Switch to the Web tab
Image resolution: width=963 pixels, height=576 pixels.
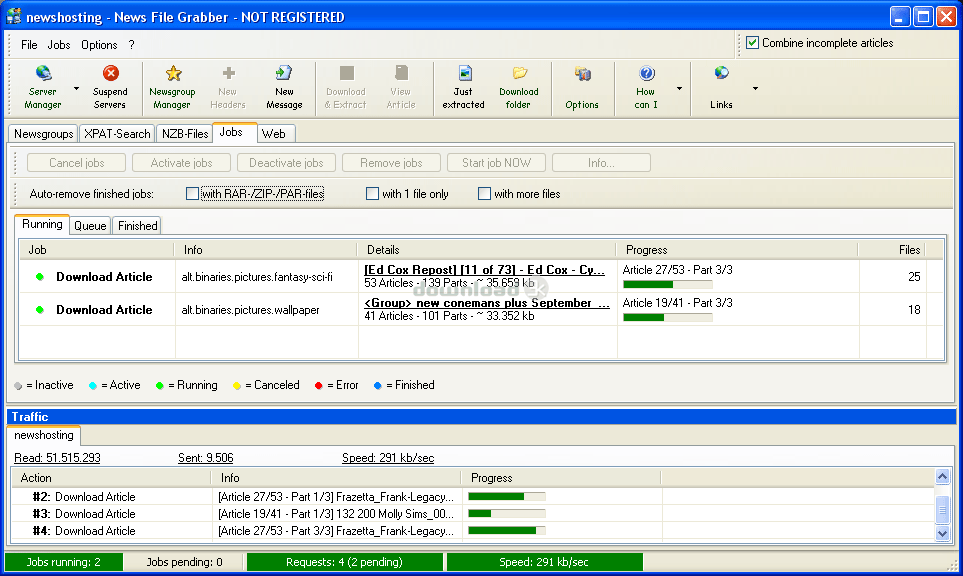coord(274,134)
